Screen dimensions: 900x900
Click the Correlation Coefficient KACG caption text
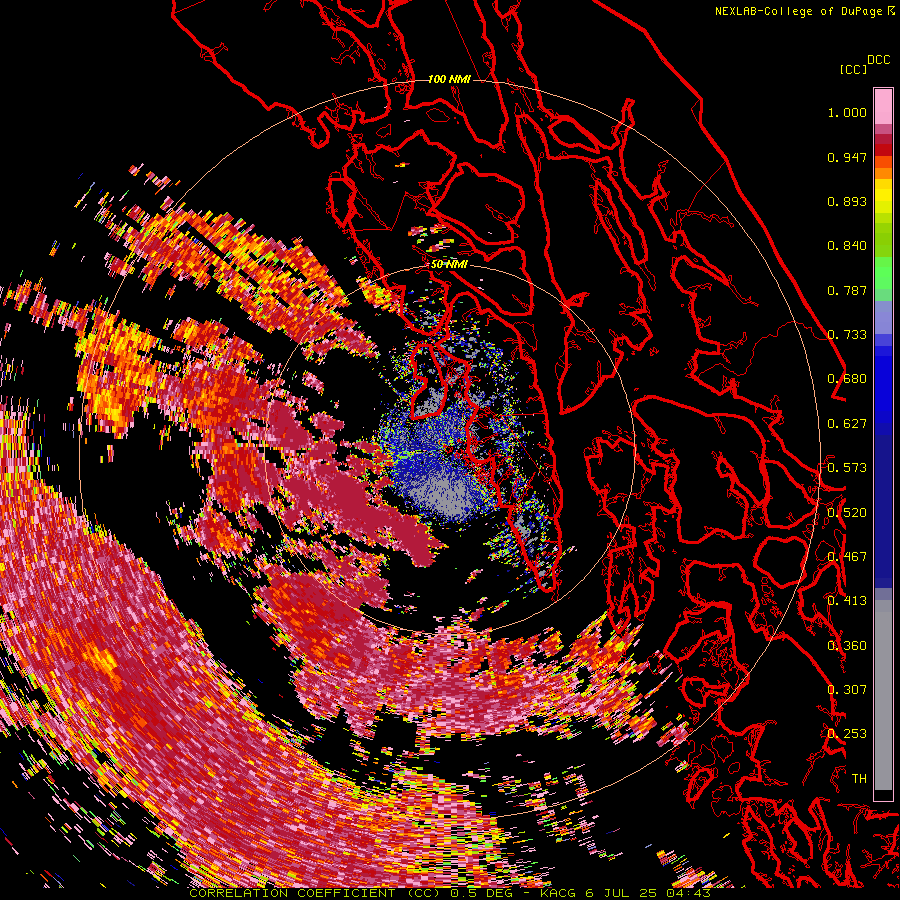coord(450,893)
